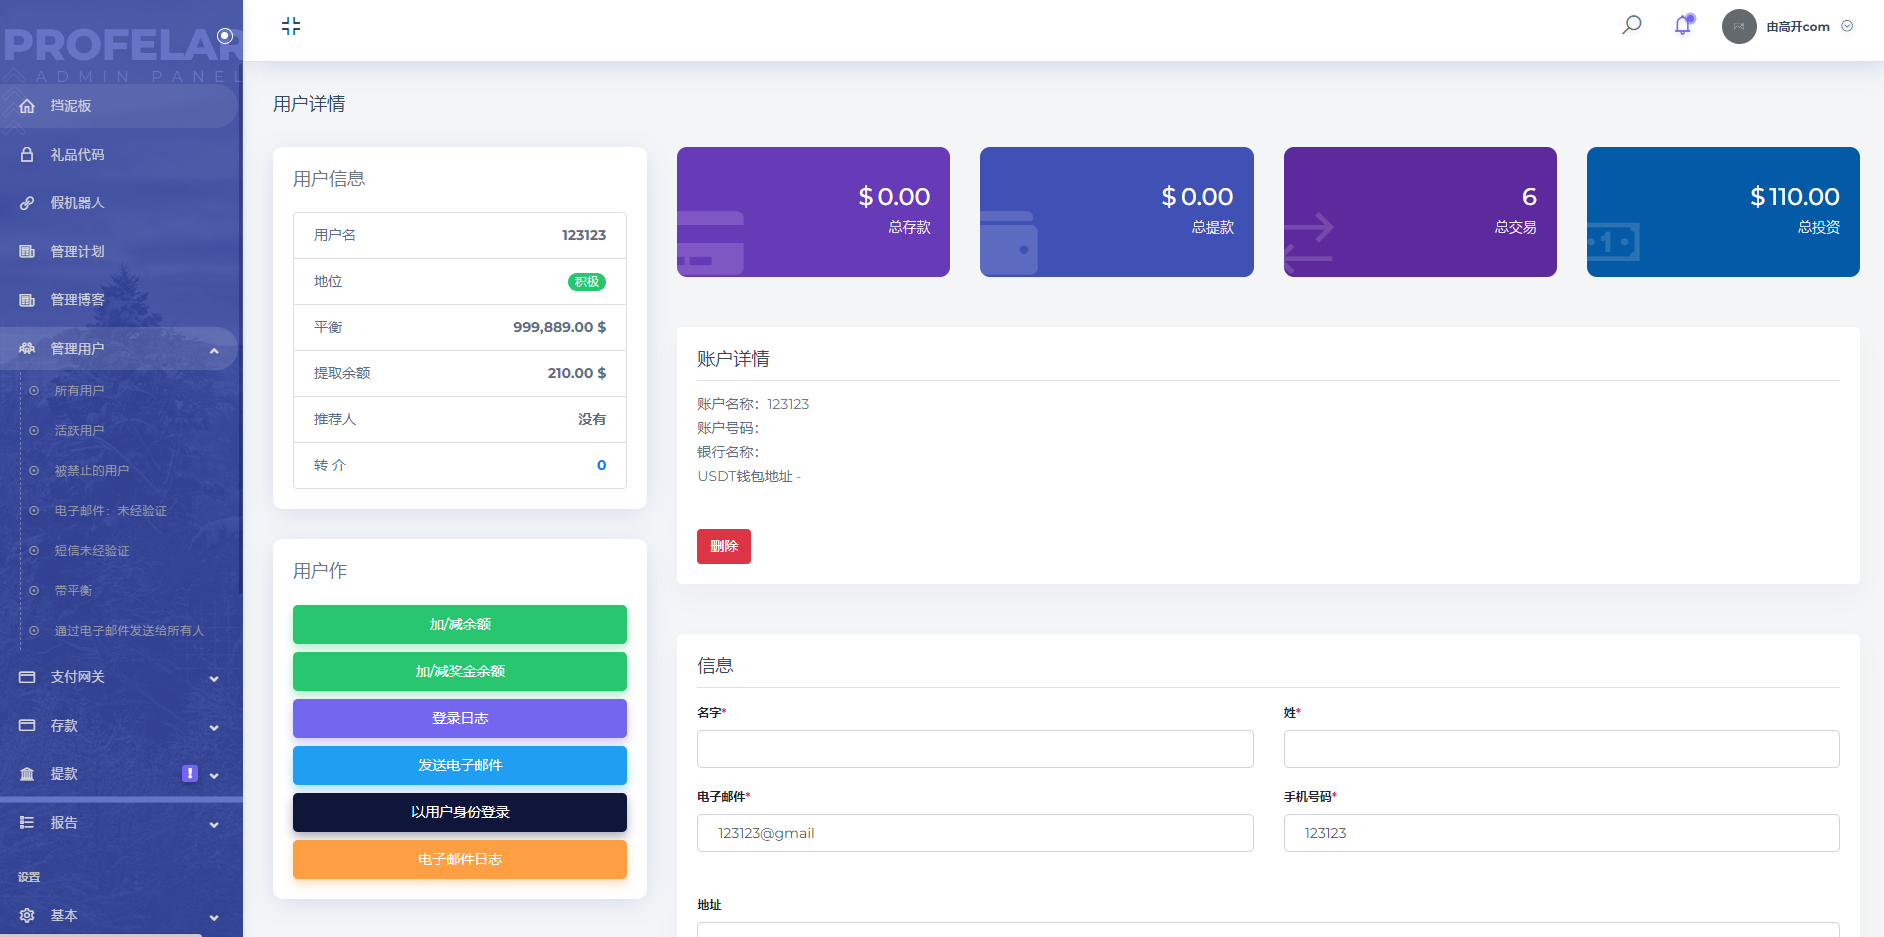Click the link icon next to 假机器人
Image resolution: width=1884 pixels, height=937 pixels.
(x=27, y=203)
